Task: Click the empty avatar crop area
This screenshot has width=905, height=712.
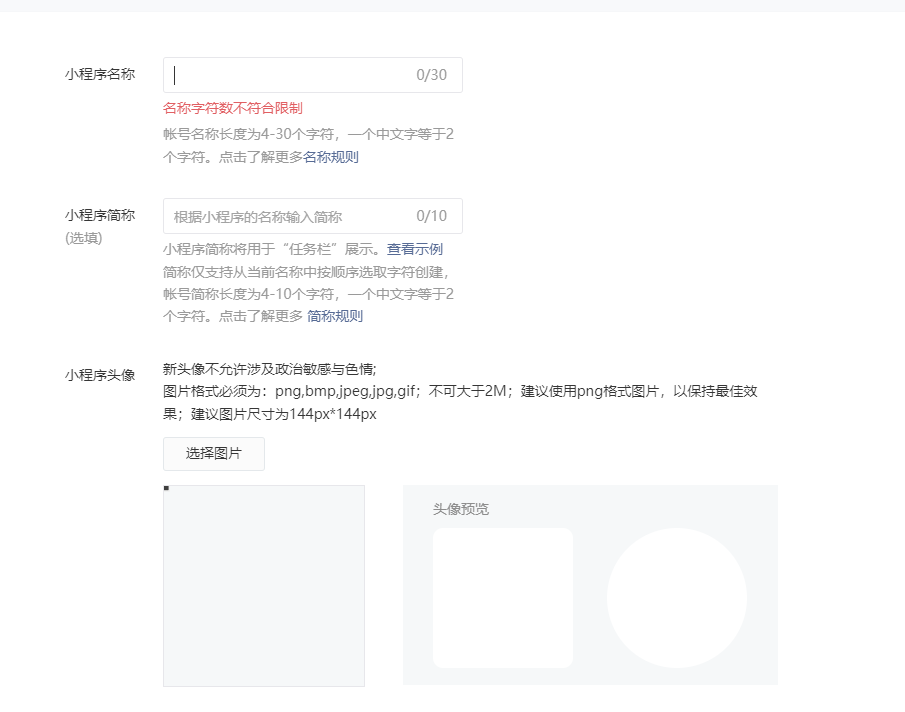Action: pos(264,586)
